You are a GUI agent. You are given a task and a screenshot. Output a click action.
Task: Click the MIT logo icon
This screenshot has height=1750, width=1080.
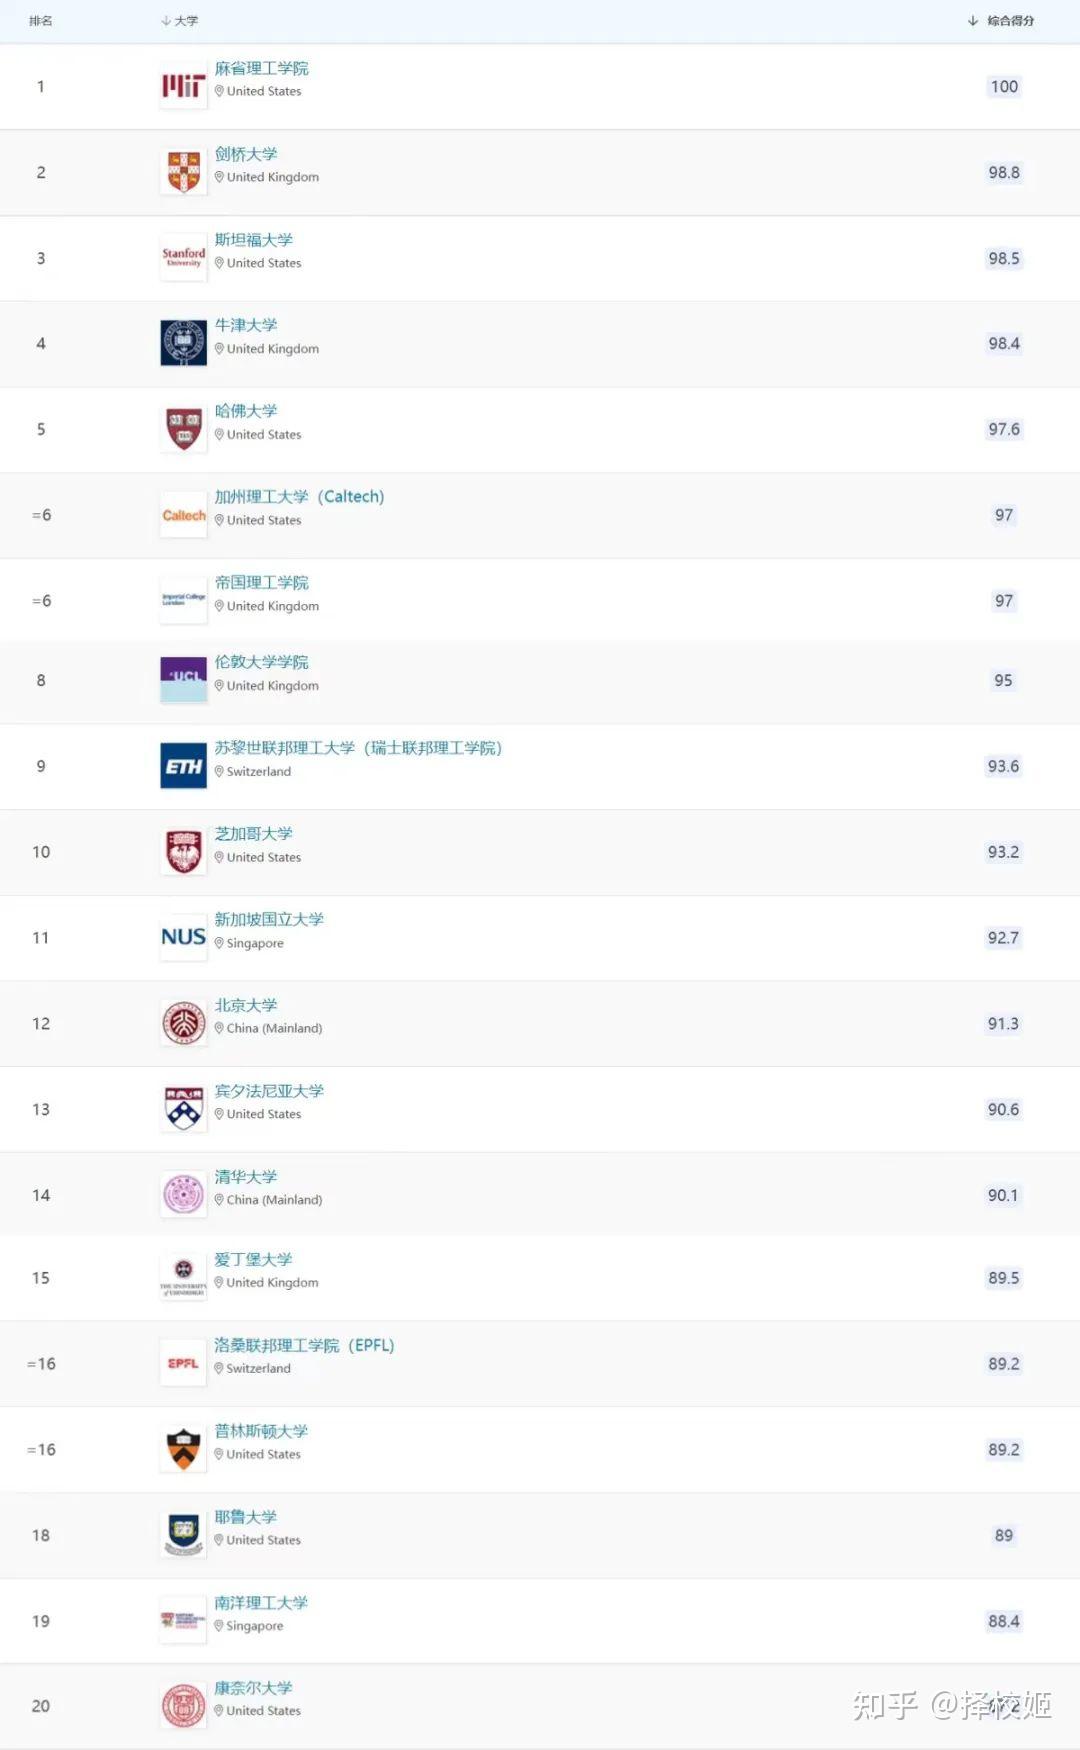tap(183, 87)
